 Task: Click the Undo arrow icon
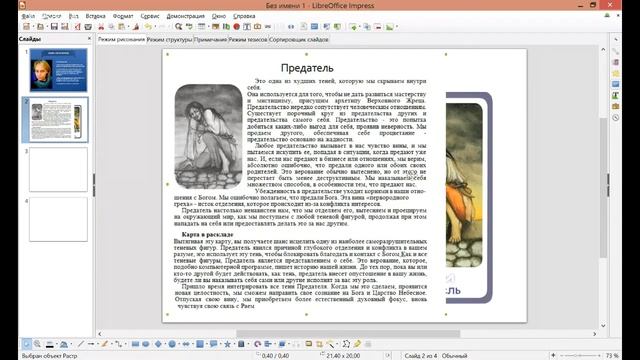pyautogui.click(x=148, y=27)
